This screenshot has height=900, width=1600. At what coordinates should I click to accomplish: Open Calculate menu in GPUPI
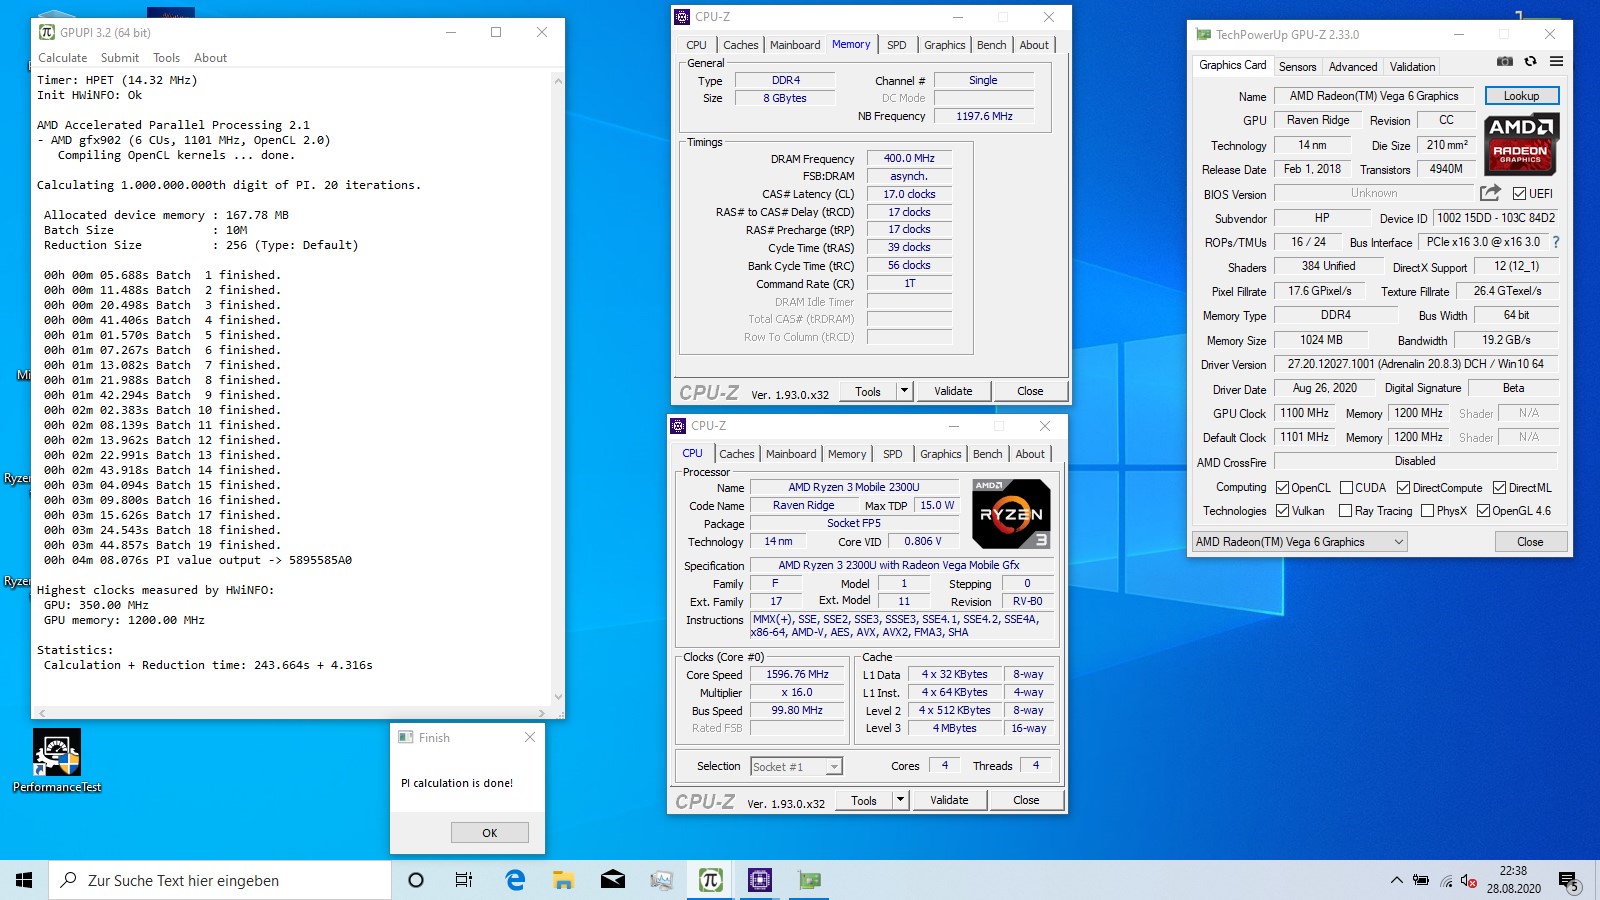(63, 58)
